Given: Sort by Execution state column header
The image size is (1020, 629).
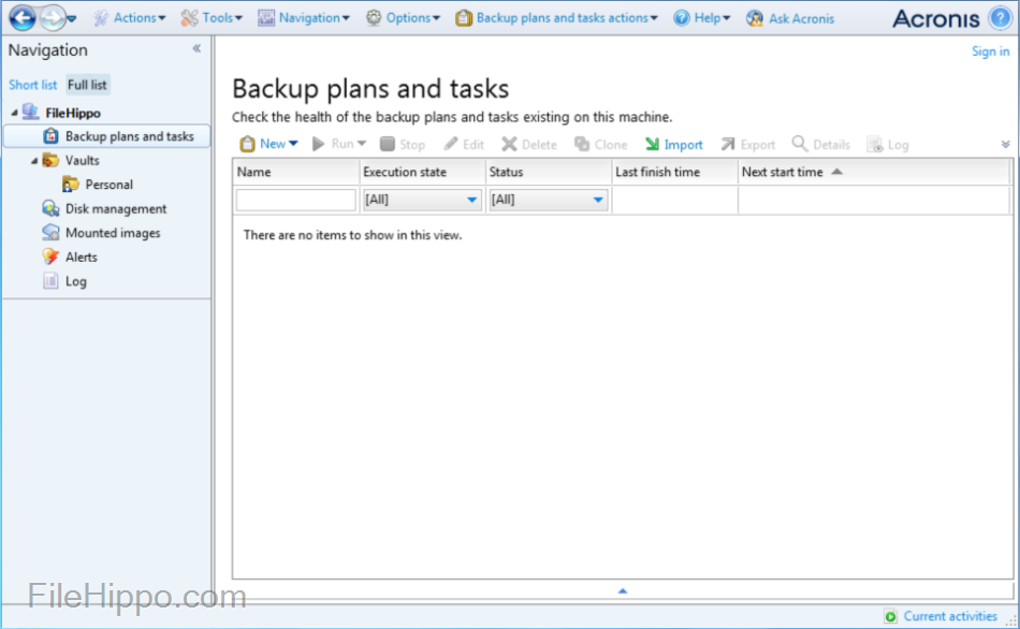Looking at the screenshot, I should [x=422, y=172].
